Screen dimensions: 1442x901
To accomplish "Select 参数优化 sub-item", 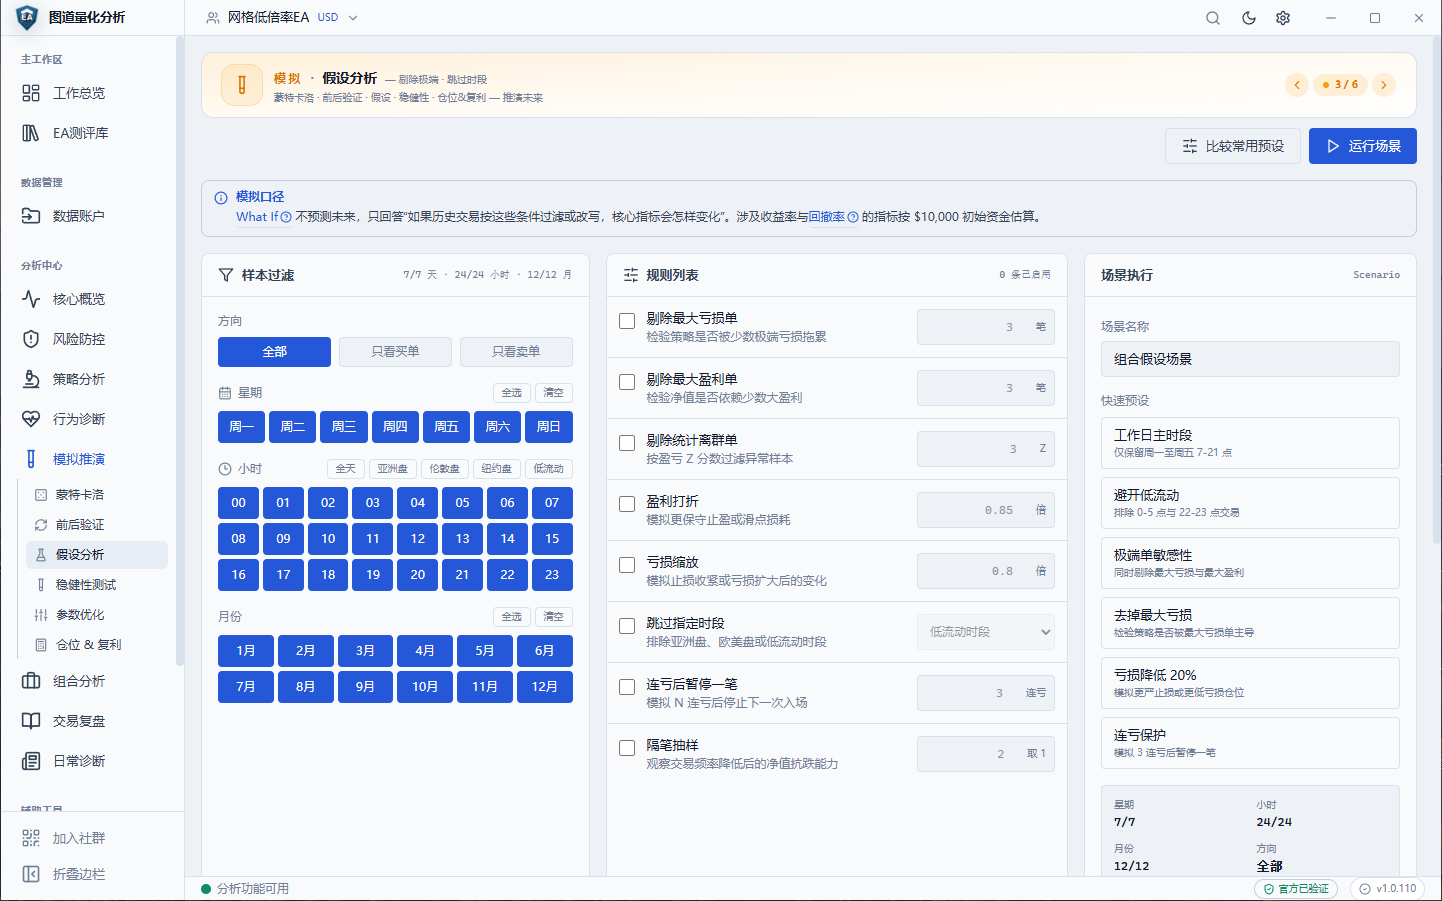I will tap(97, 615).
